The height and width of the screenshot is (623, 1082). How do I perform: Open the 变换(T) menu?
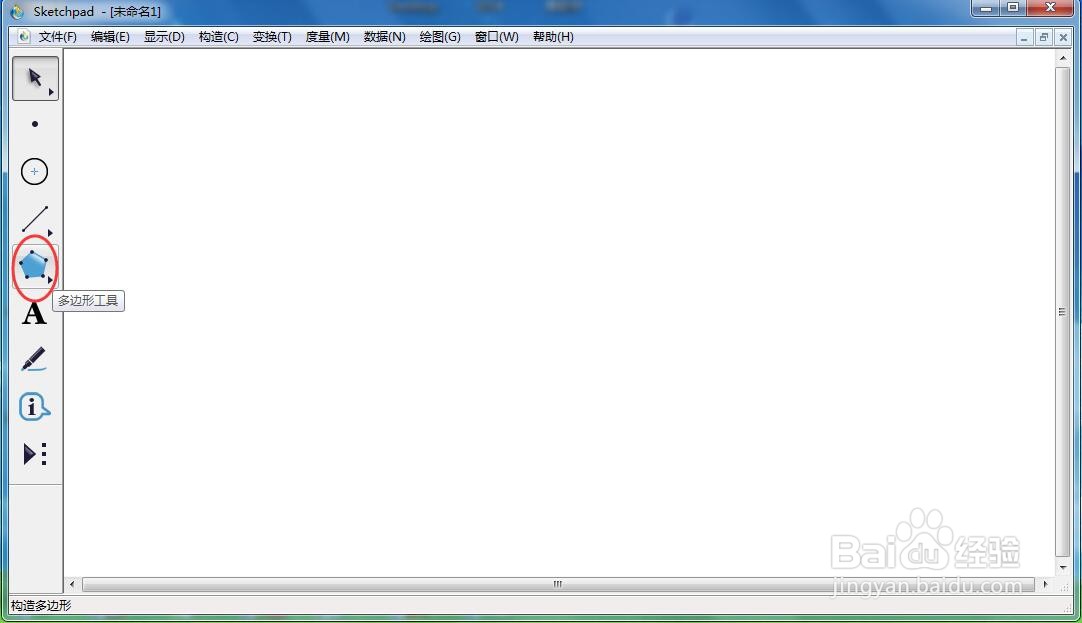(x=272, y=37)
